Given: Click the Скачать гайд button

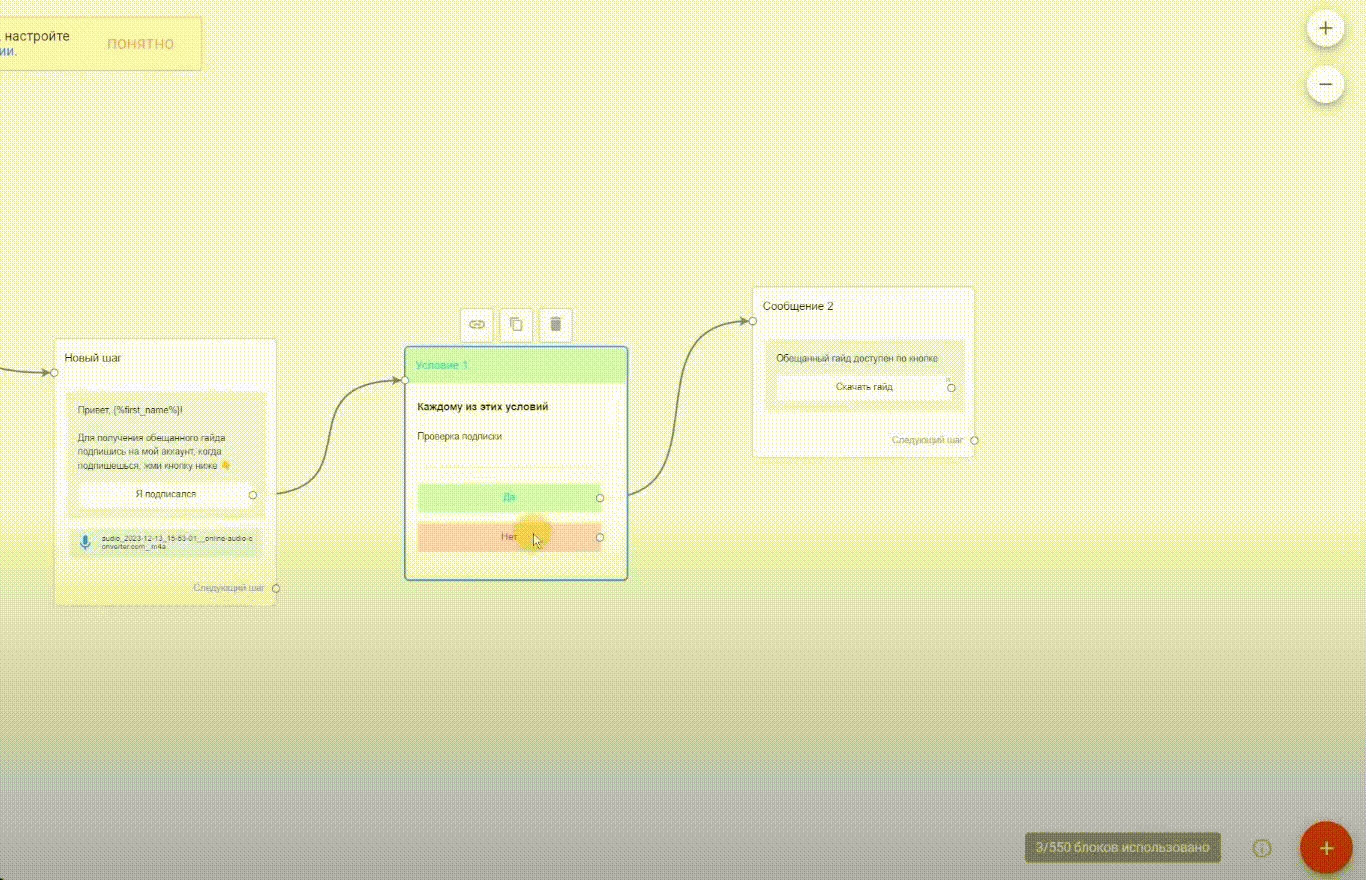Looking at the screenshot, I should click(863, 387).
